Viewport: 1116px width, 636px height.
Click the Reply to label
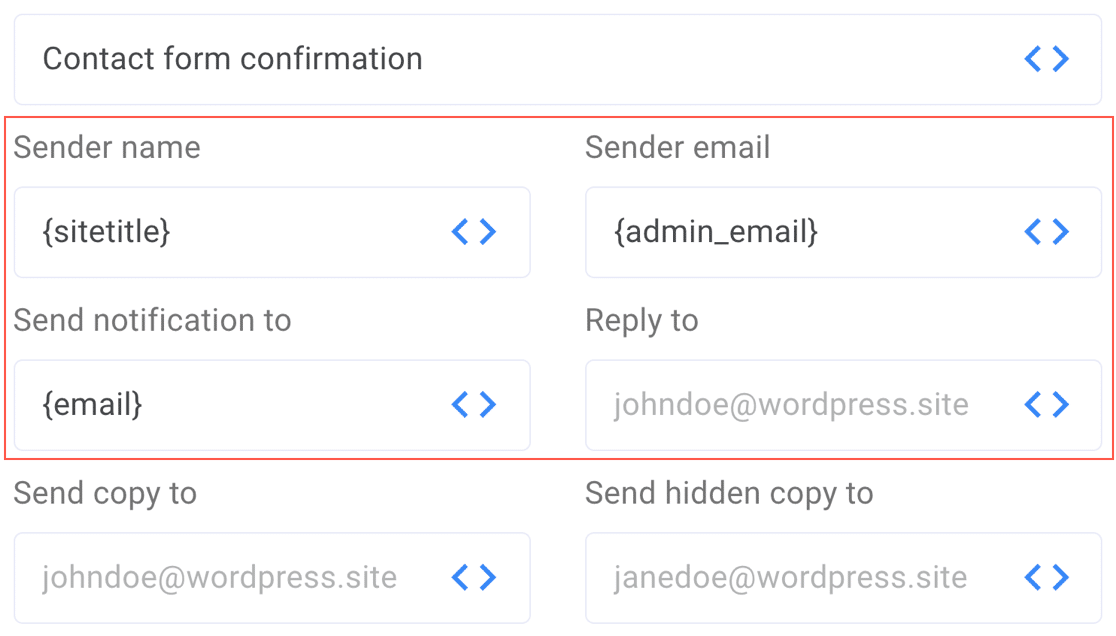pyautogui.click(x=641, y=321)
